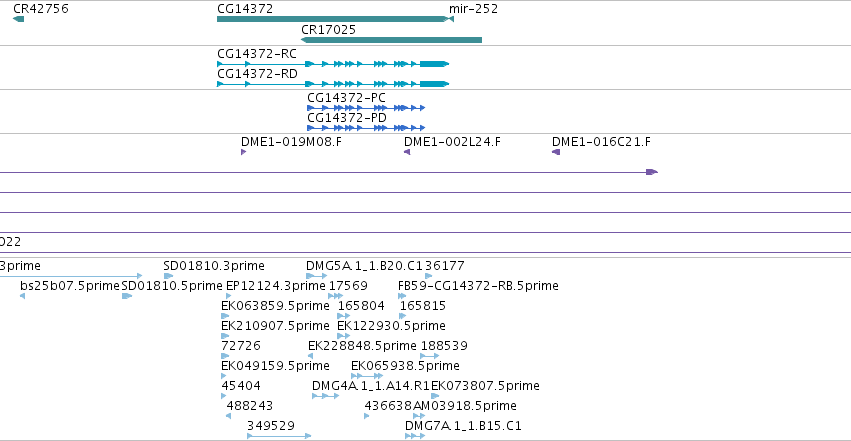Click the DME1-019M08.F label
The height and width of the screenshot is (441, 851).
[x=291, y=142]
